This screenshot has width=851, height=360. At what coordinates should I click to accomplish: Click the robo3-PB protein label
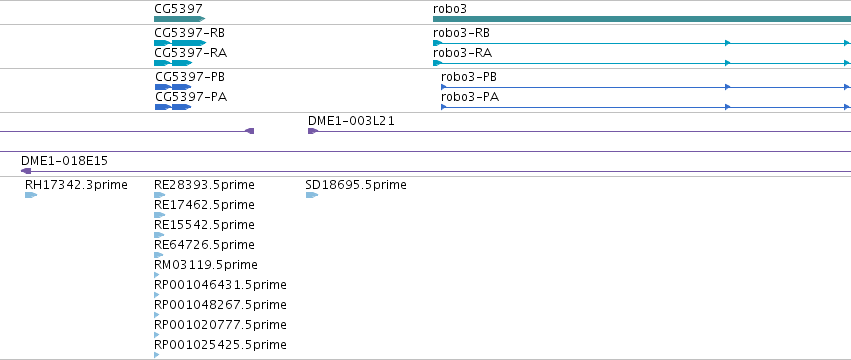pyautogui.click(x=469, y=77)
